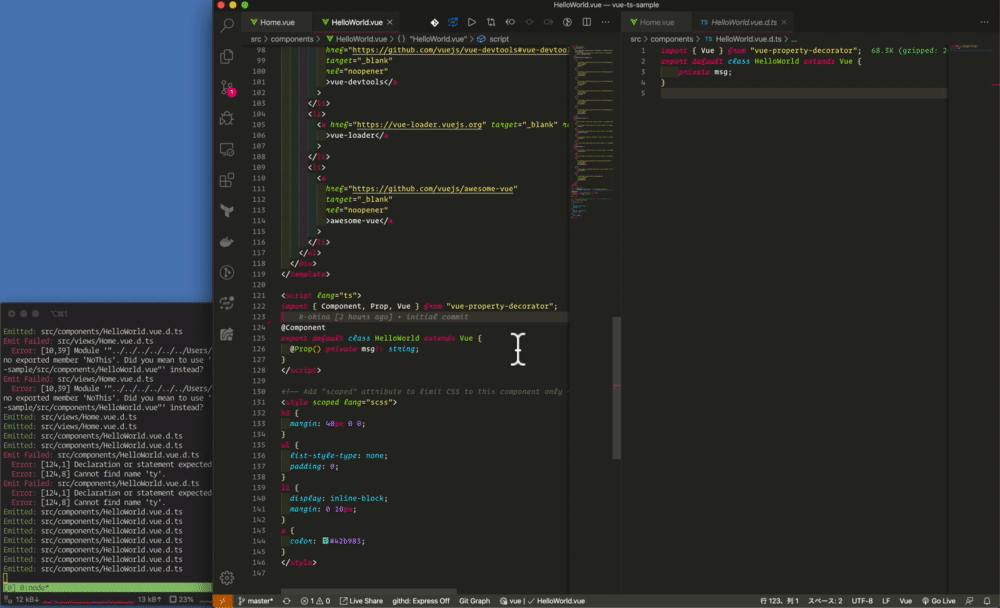Open the vue-loader.vuejs.org link in code
The height and width of the screenshot is (608, 1000).
pos(417,124)
